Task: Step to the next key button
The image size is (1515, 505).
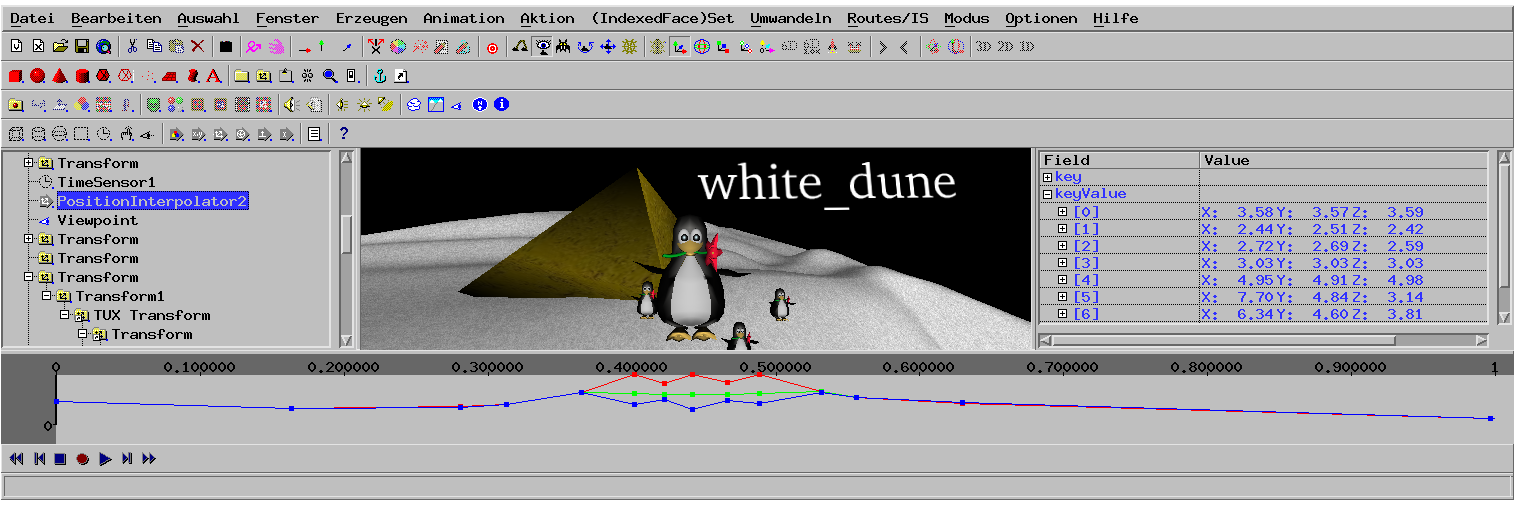Action: click(127, 459)
